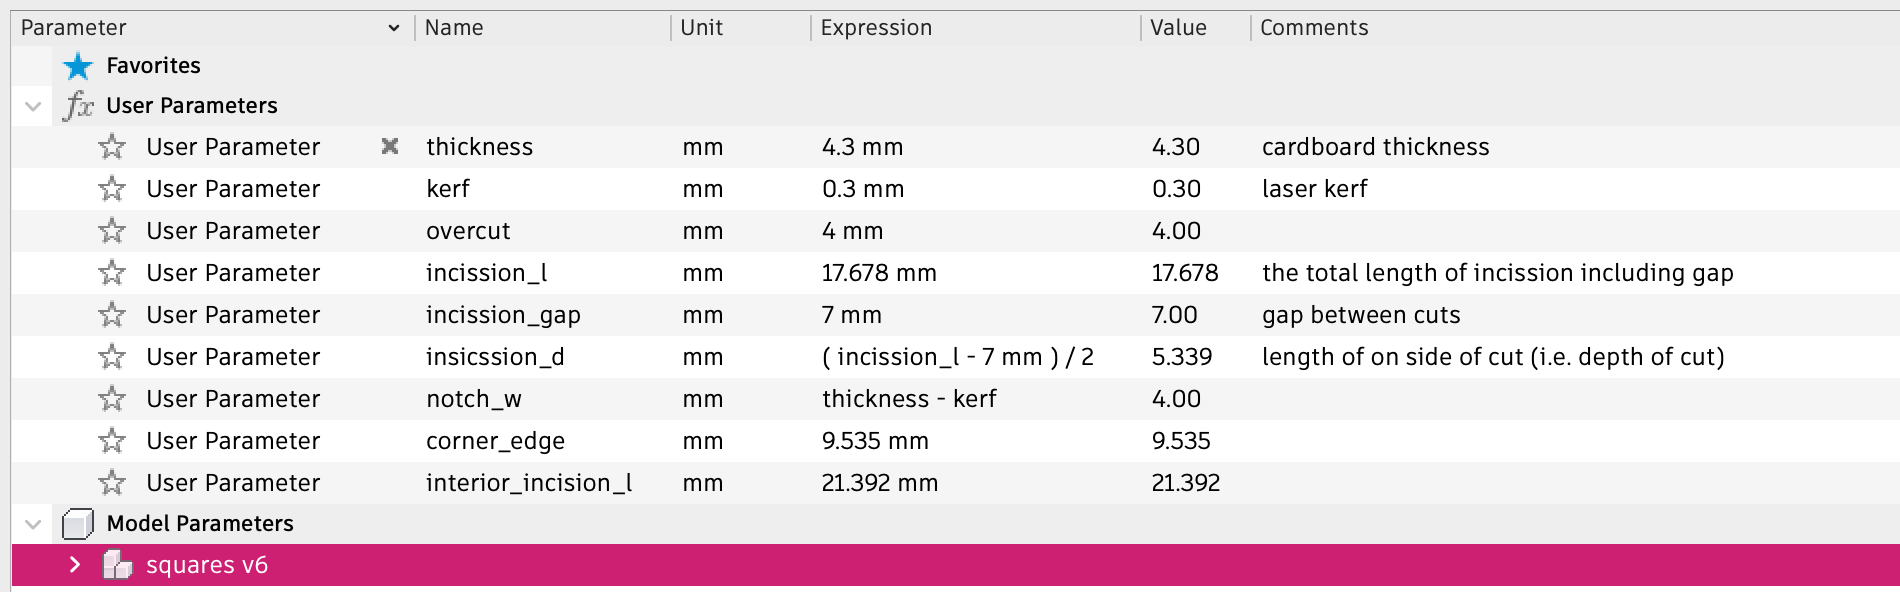Click the blue Favorites star icon

pos(77,66)
